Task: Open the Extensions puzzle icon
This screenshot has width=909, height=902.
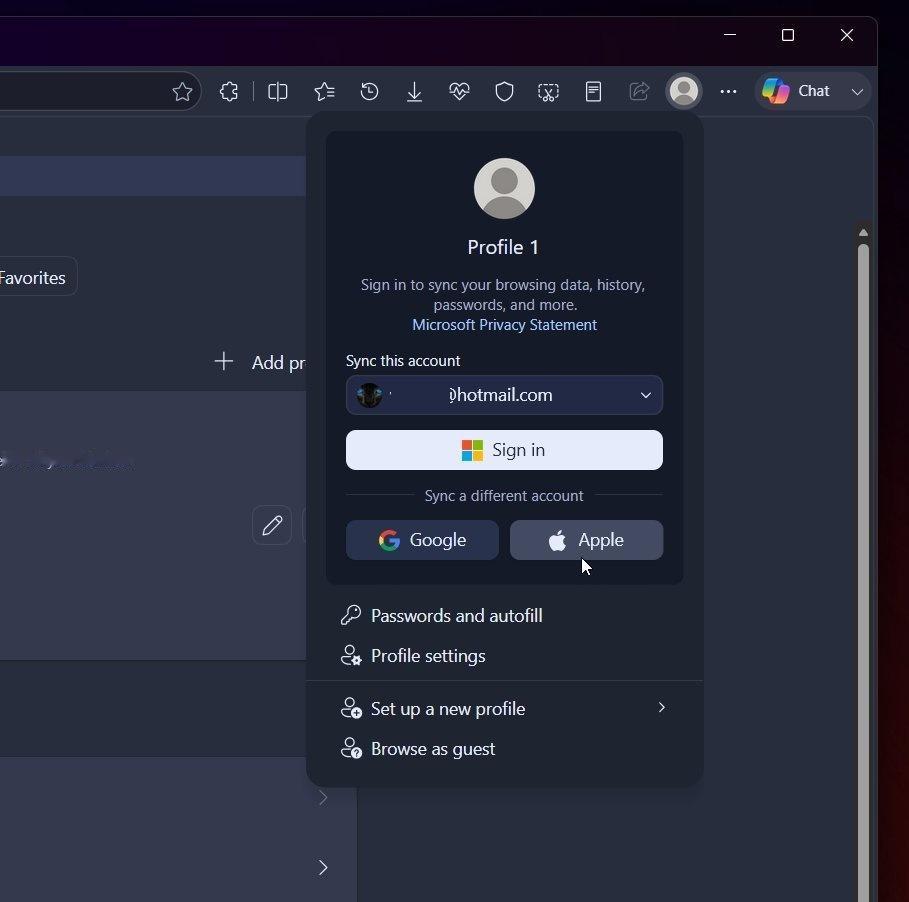Action: 228,92
